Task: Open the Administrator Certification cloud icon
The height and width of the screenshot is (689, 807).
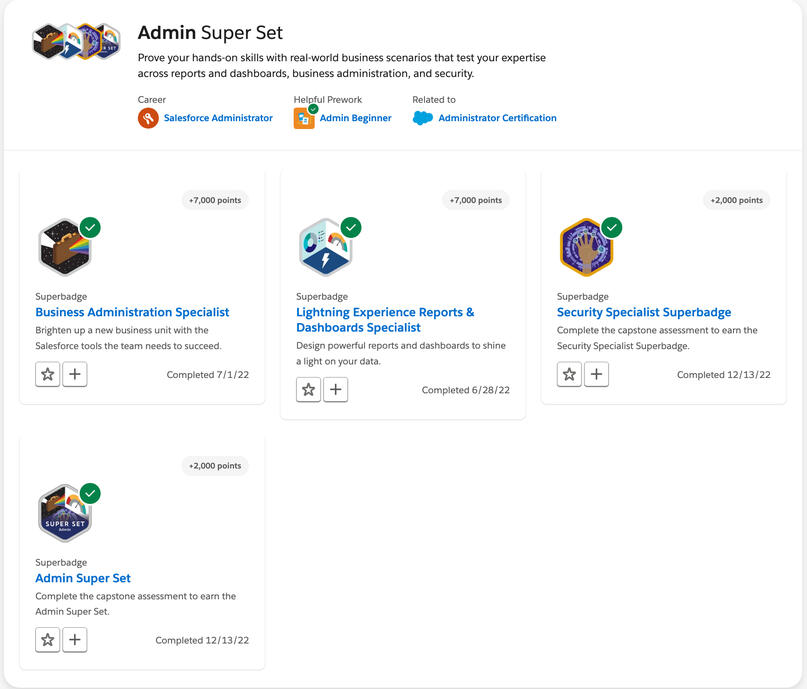Action: pyautogui.click(x=422, y=117)
